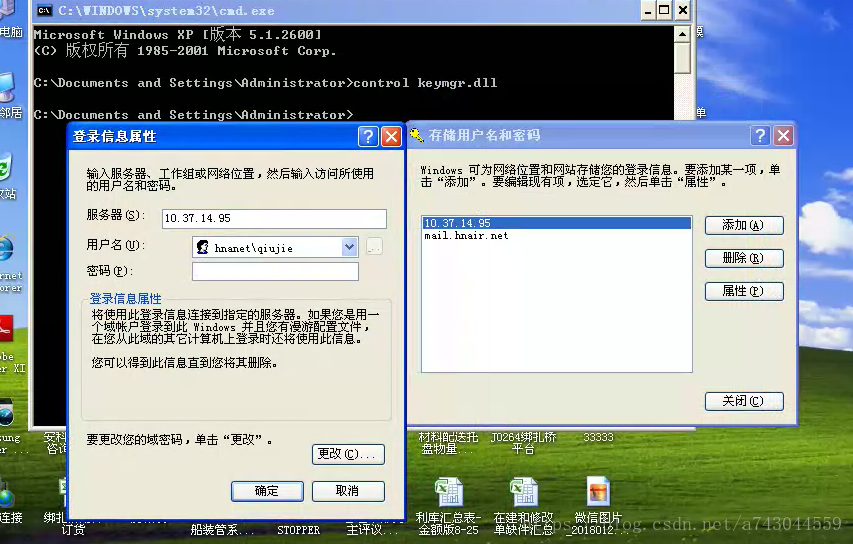The height and width of the screenshot is (544, 853).
Task: Open the 利库汇总表 Excel desktop icon
Action: pos(448,506)
